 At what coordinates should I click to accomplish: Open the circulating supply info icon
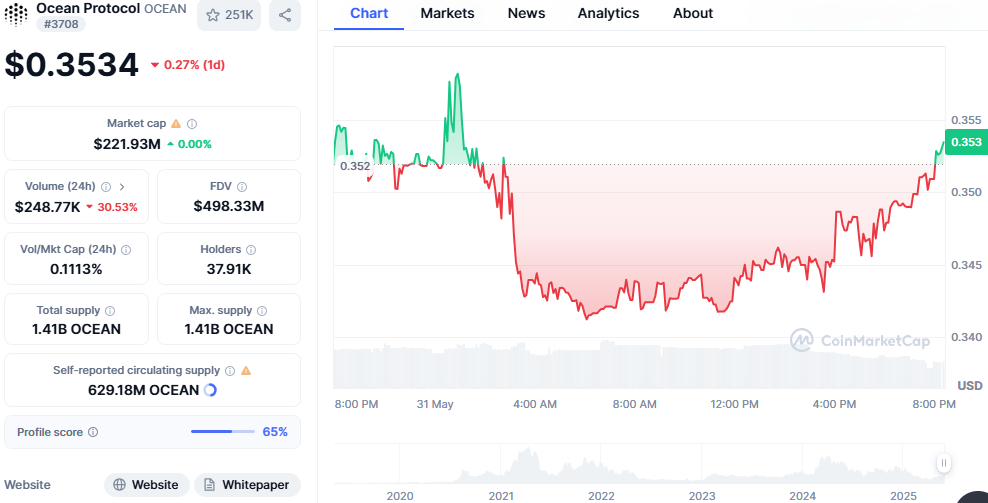[230, 371]
